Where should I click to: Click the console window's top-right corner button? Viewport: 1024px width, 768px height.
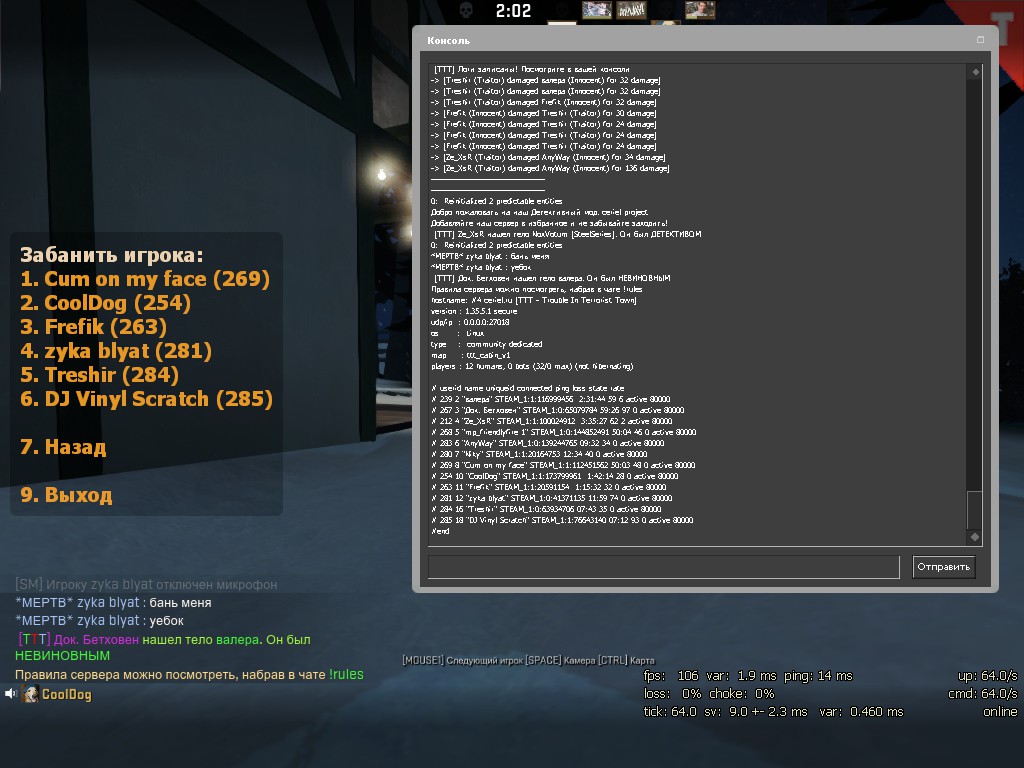[980, 40]
